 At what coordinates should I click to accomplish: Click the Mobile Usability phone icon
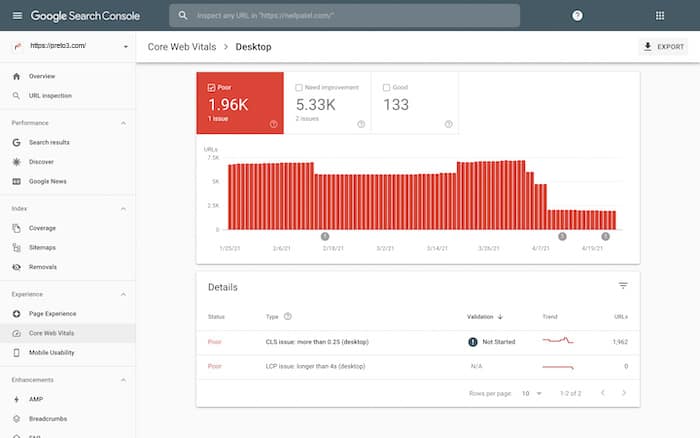click(17, 353)
